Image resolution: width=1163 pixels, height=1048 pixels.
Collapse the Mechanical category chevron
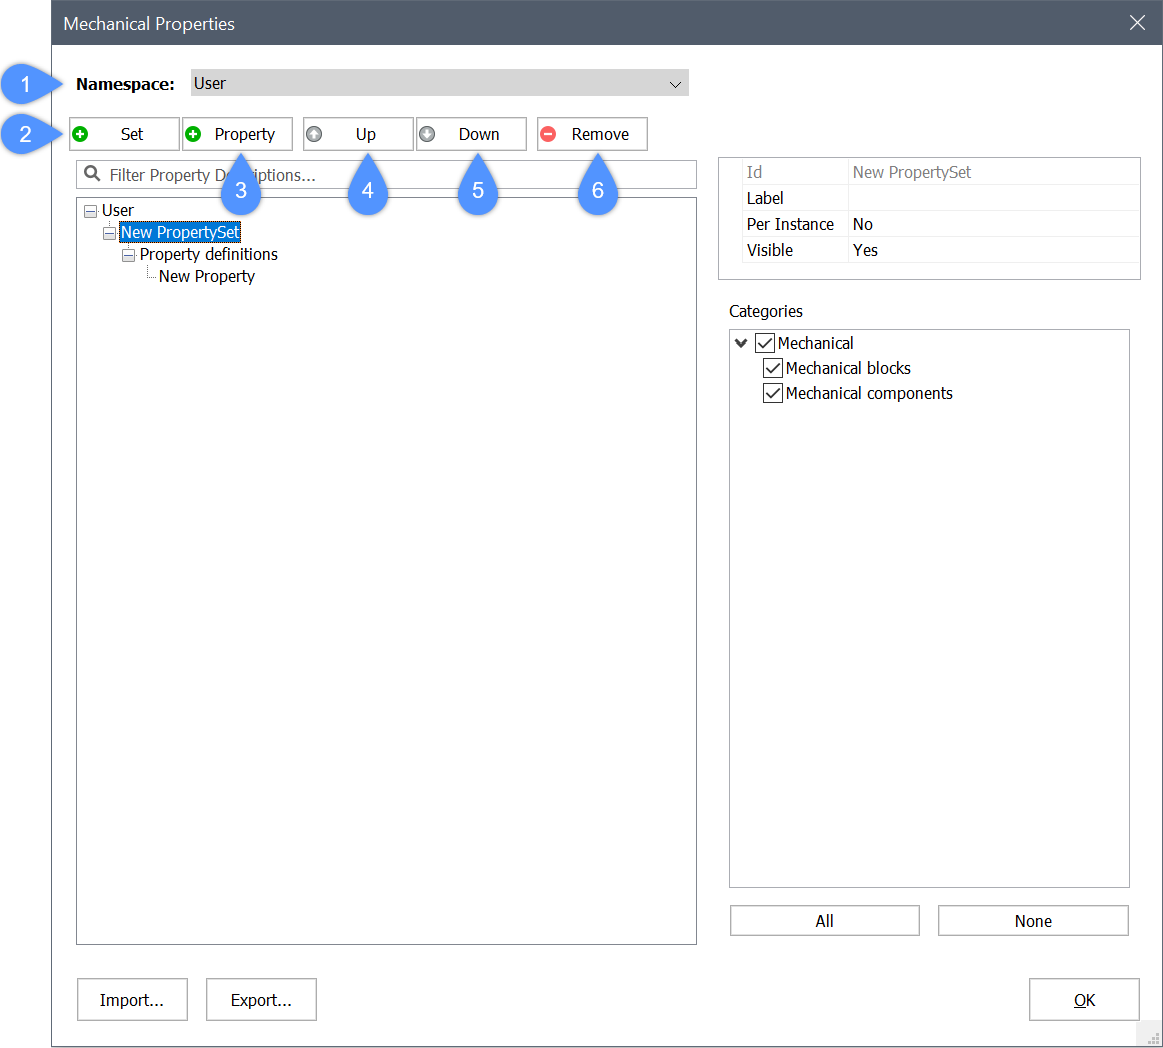(741, 343)
